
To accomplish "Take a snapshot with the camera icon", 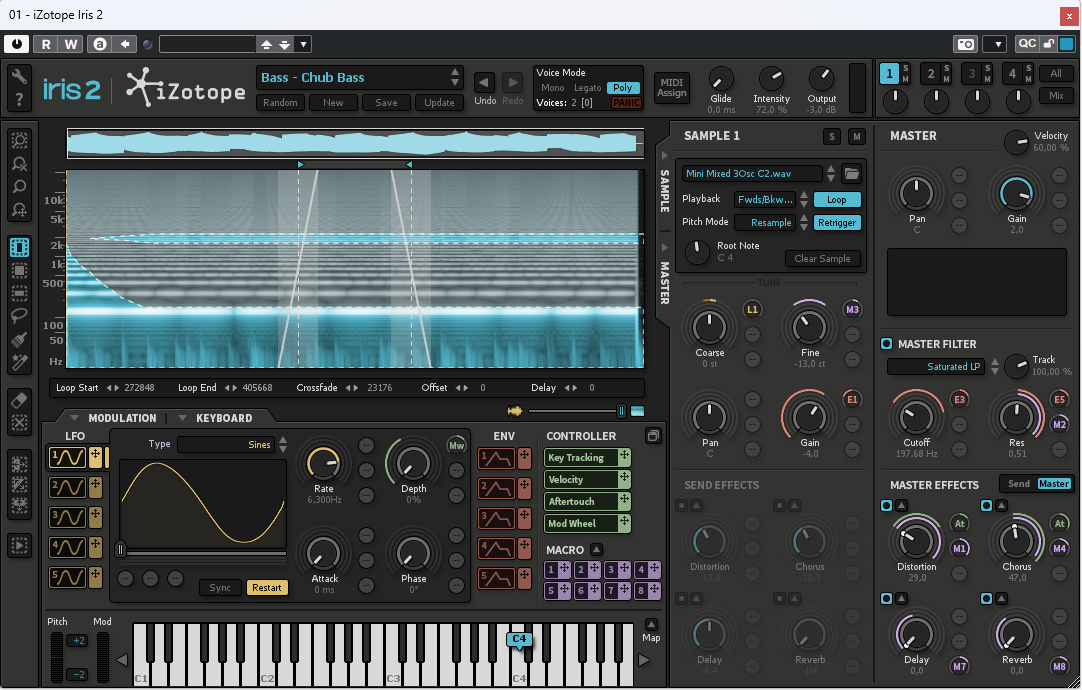I will click(x=965, y=44).
